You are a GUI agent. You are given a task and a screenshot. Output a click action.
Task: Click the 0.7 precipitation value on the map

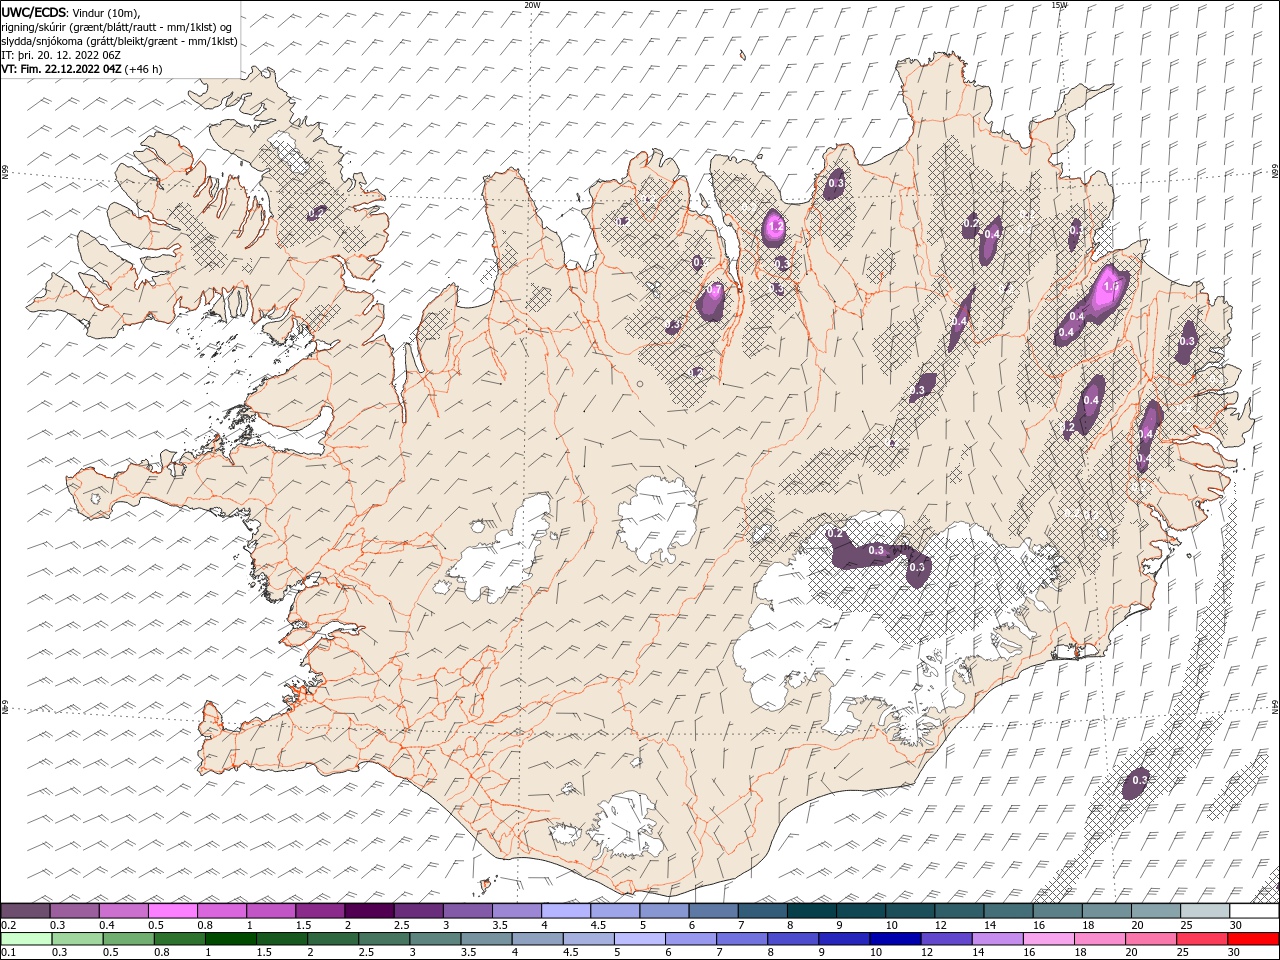point(714,289)
